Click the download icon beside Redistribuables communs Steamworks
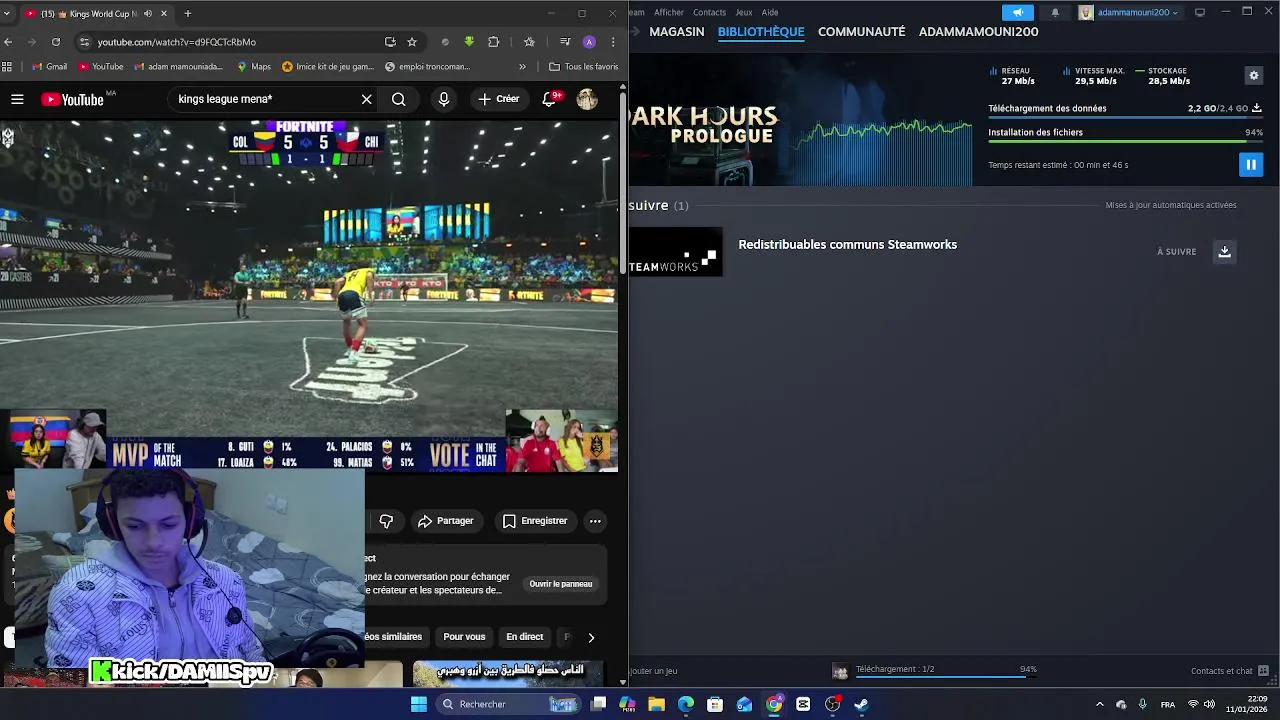Viewport: 1280px width, 720px height. pyautogui.click(x=1225, y=252)
